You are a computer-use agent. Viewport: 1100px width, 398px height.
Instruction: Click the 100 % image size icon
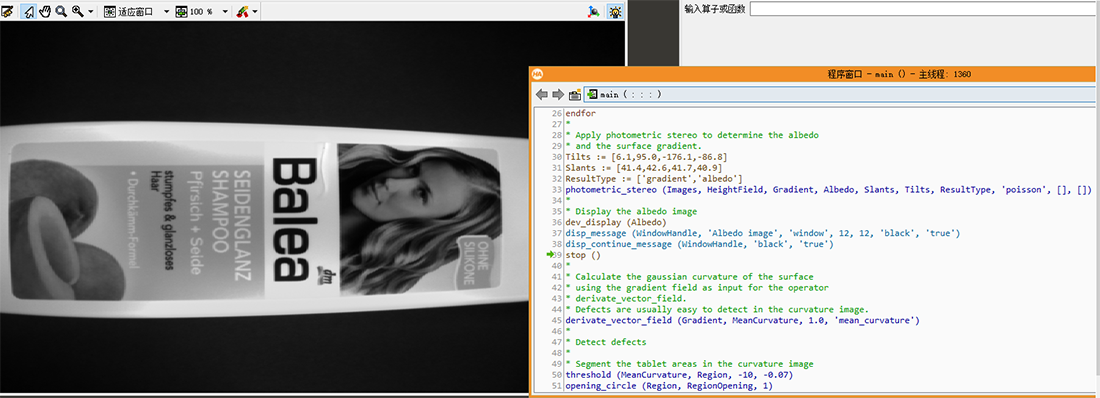[181, 12]
